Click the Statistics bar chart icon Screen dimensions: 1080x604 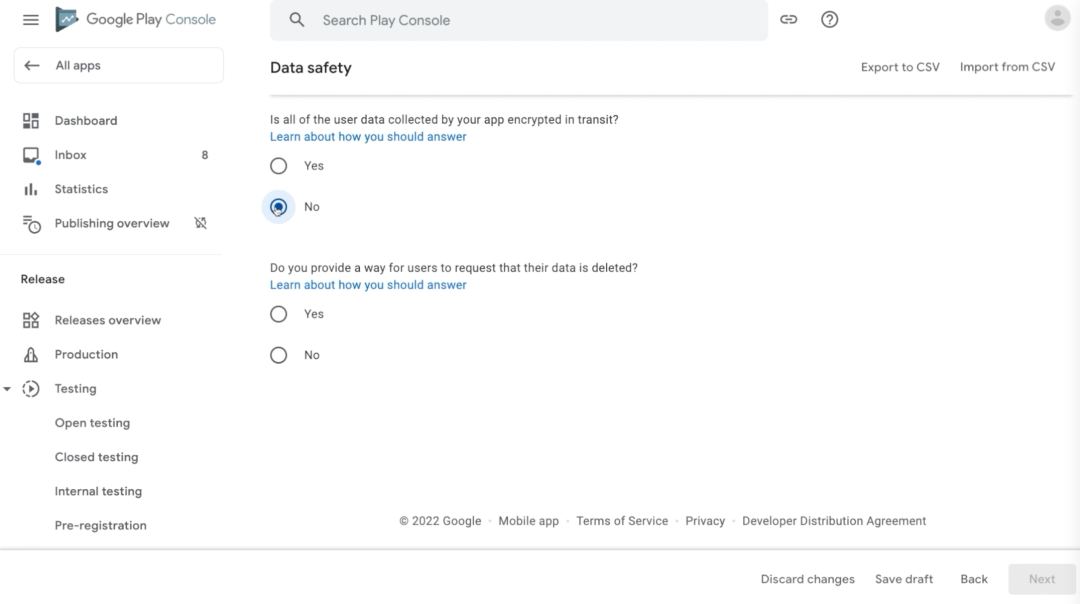tap(31, 189)
